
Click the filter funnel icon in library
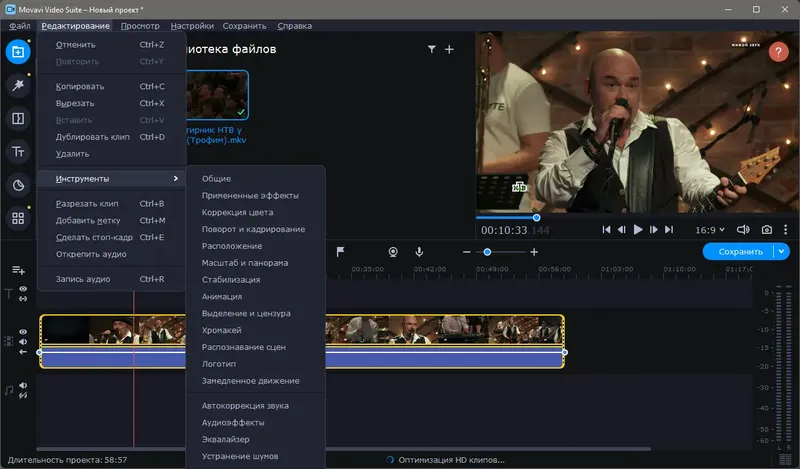(x=432, y=49)
